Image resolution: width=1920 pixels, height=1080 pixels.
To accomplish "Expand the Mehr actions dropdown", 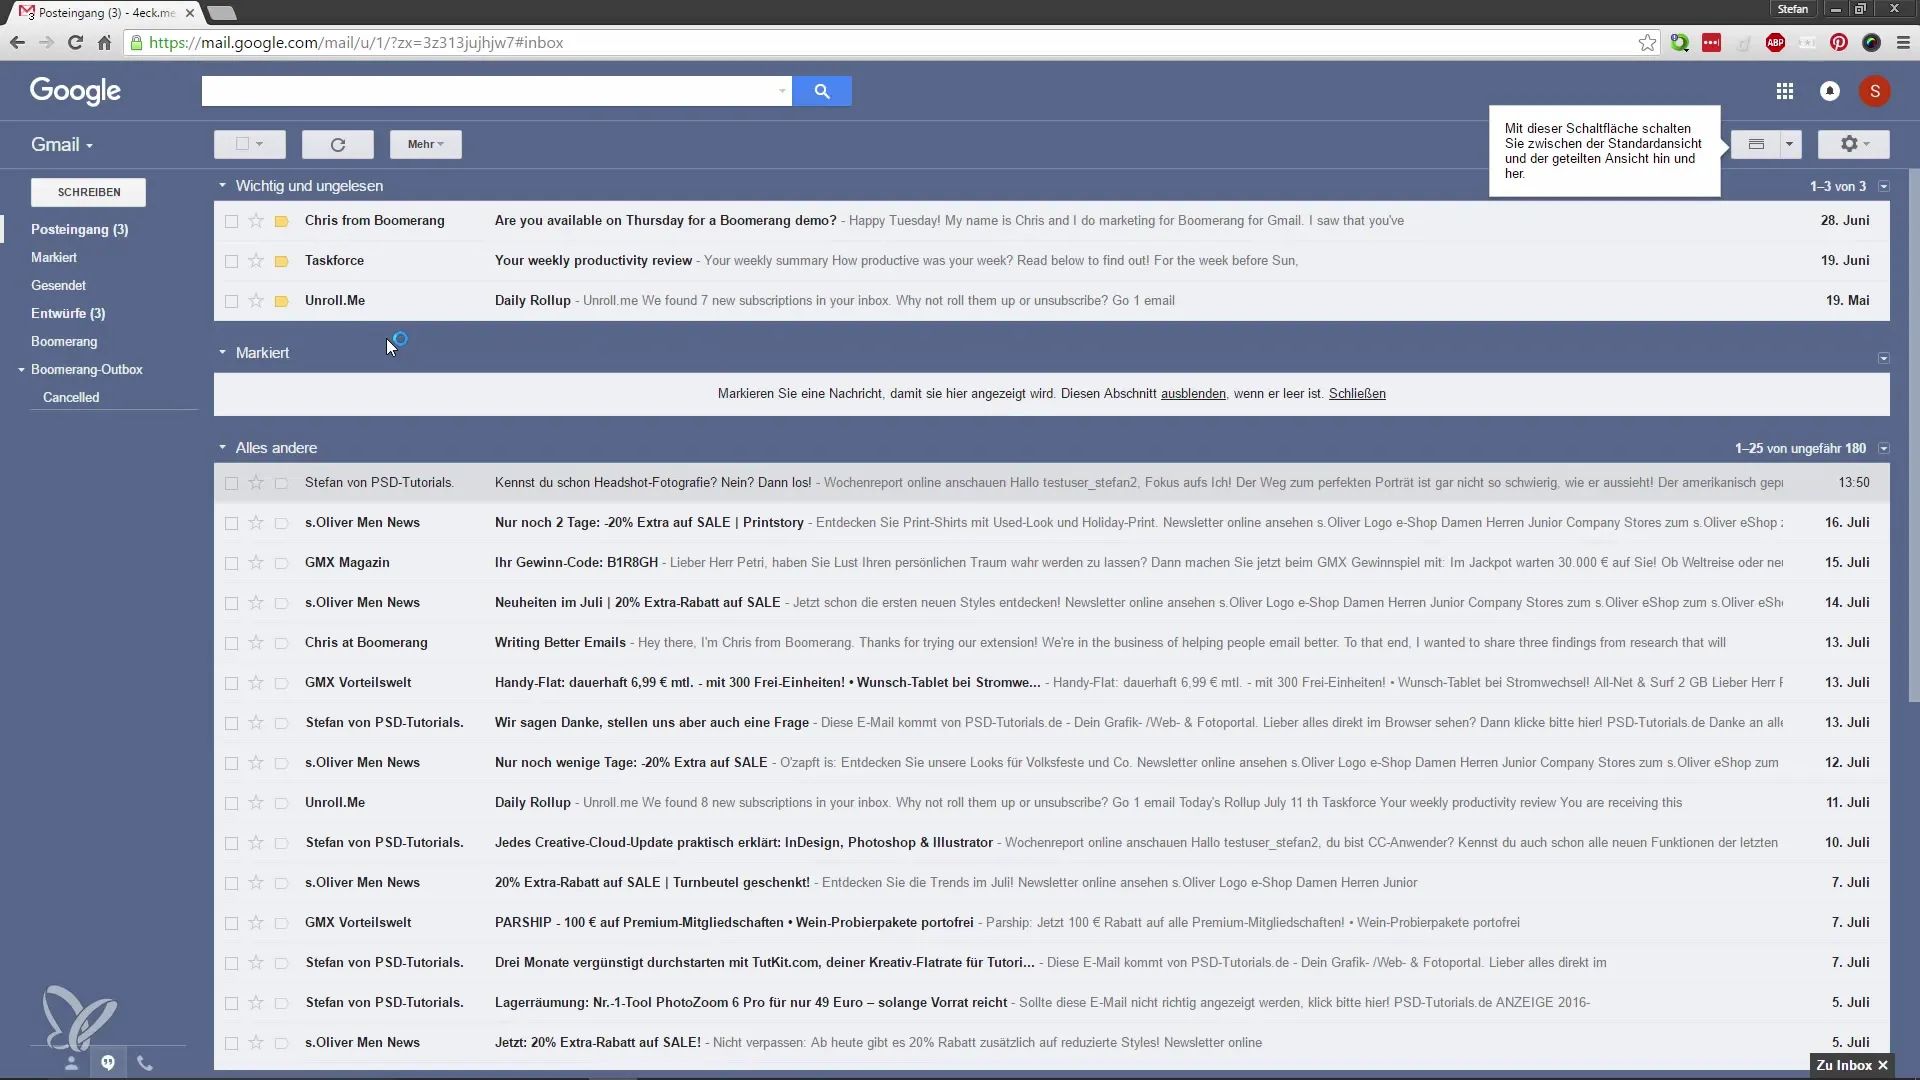I will click(425, 144).
